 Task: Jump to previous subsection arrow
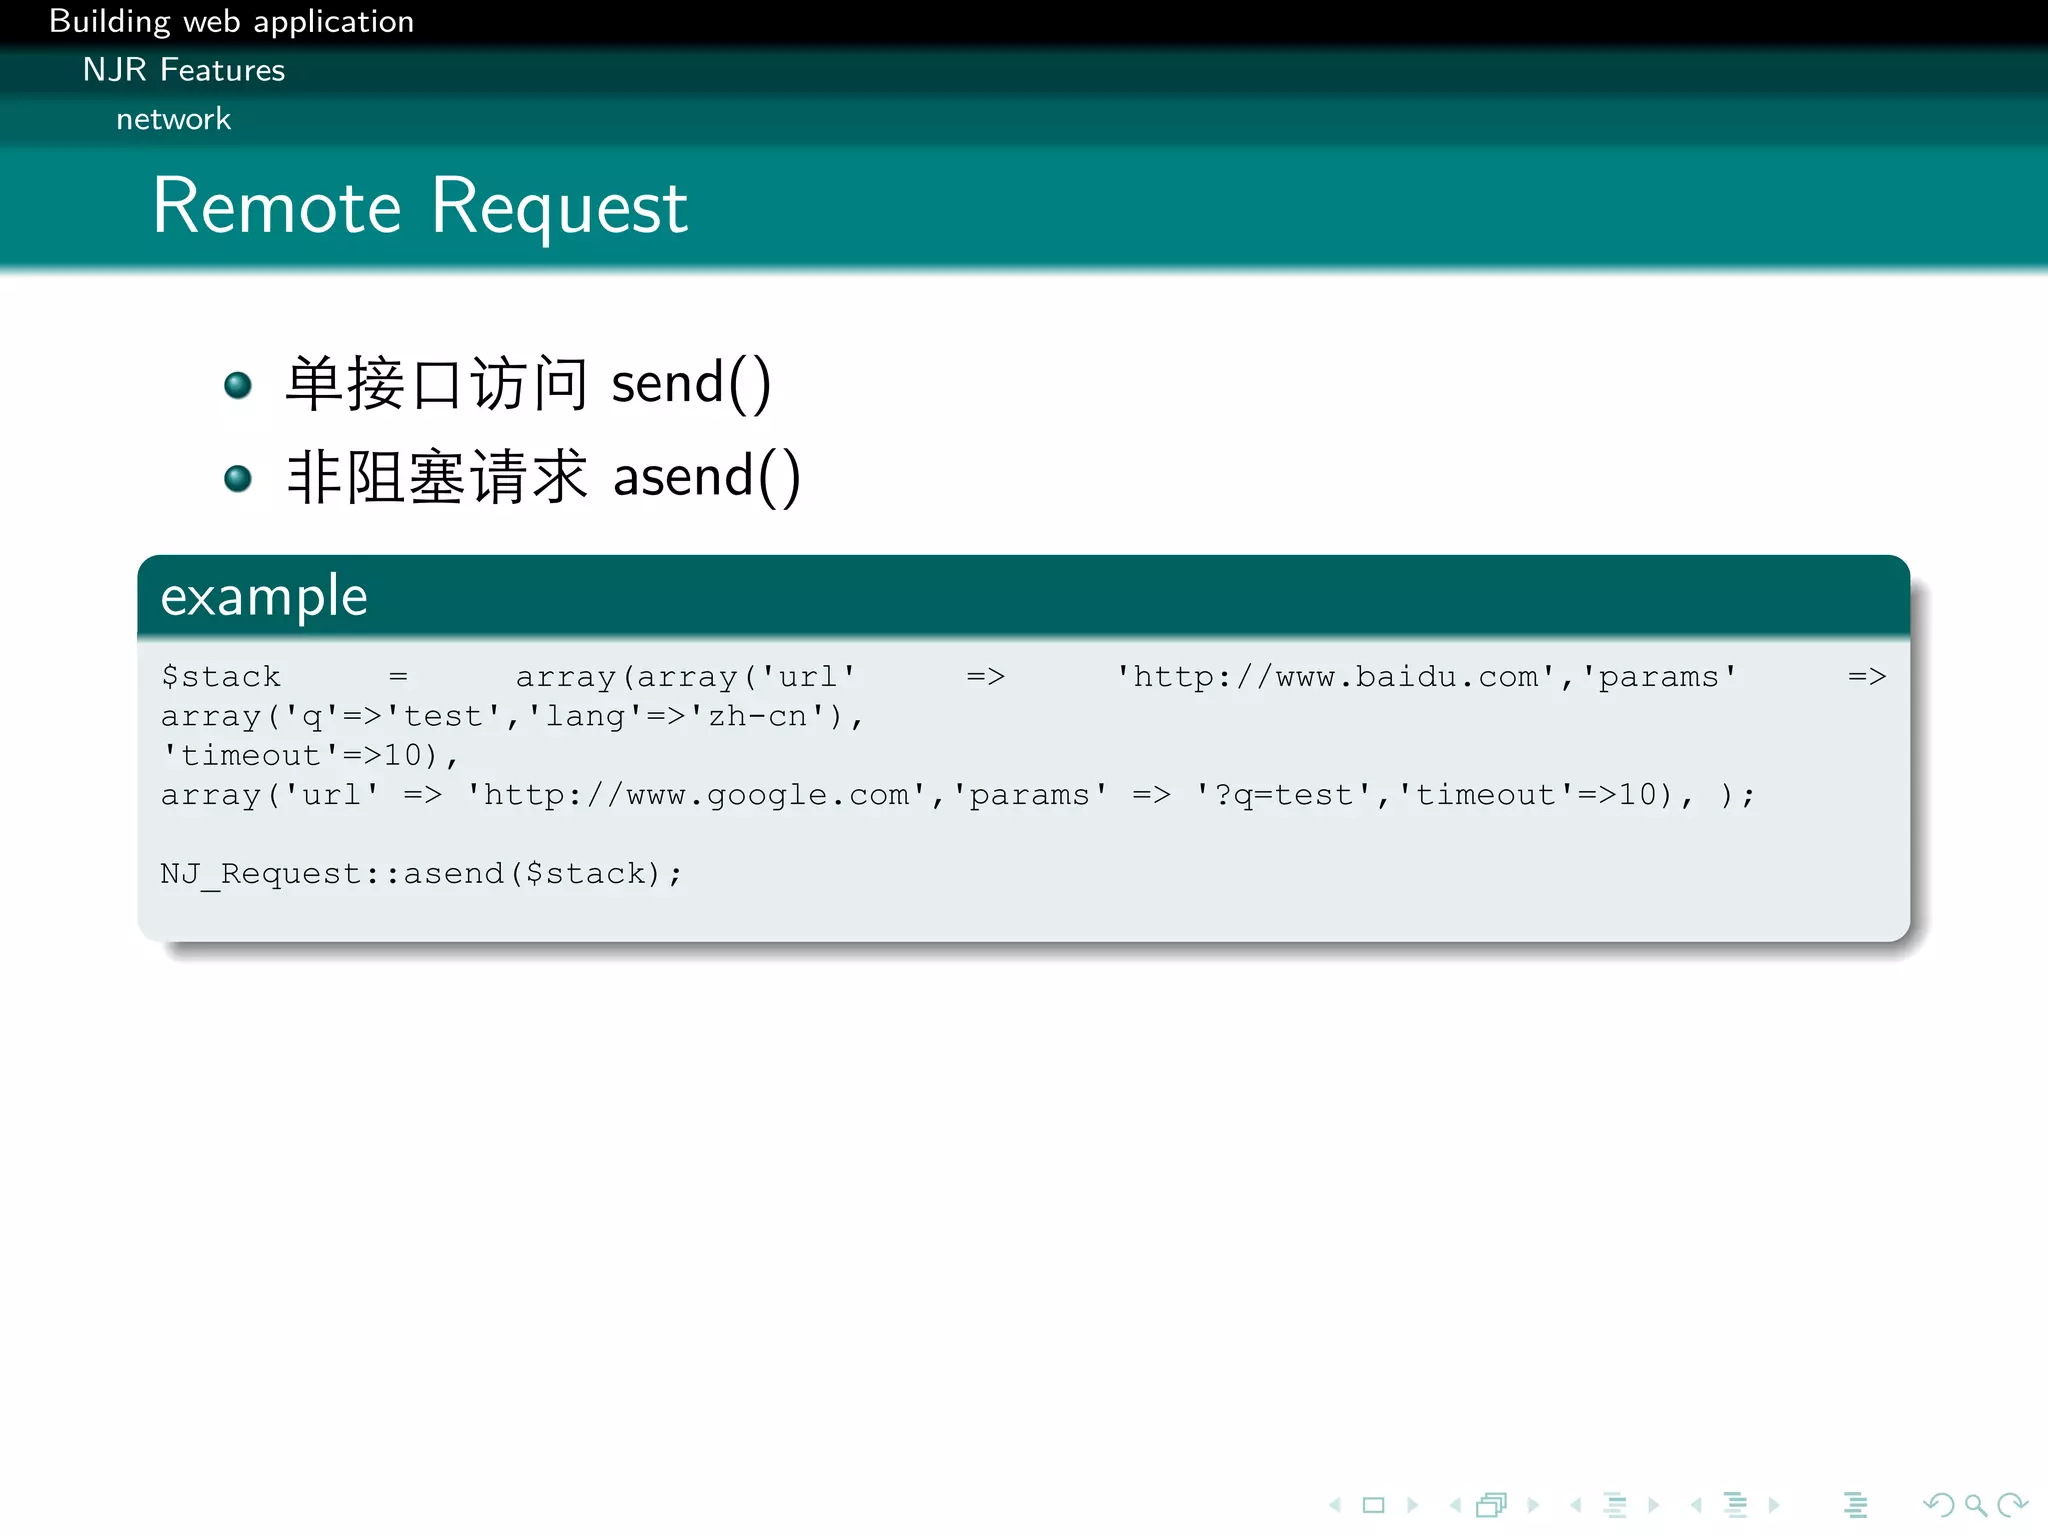point(1576,1505)
